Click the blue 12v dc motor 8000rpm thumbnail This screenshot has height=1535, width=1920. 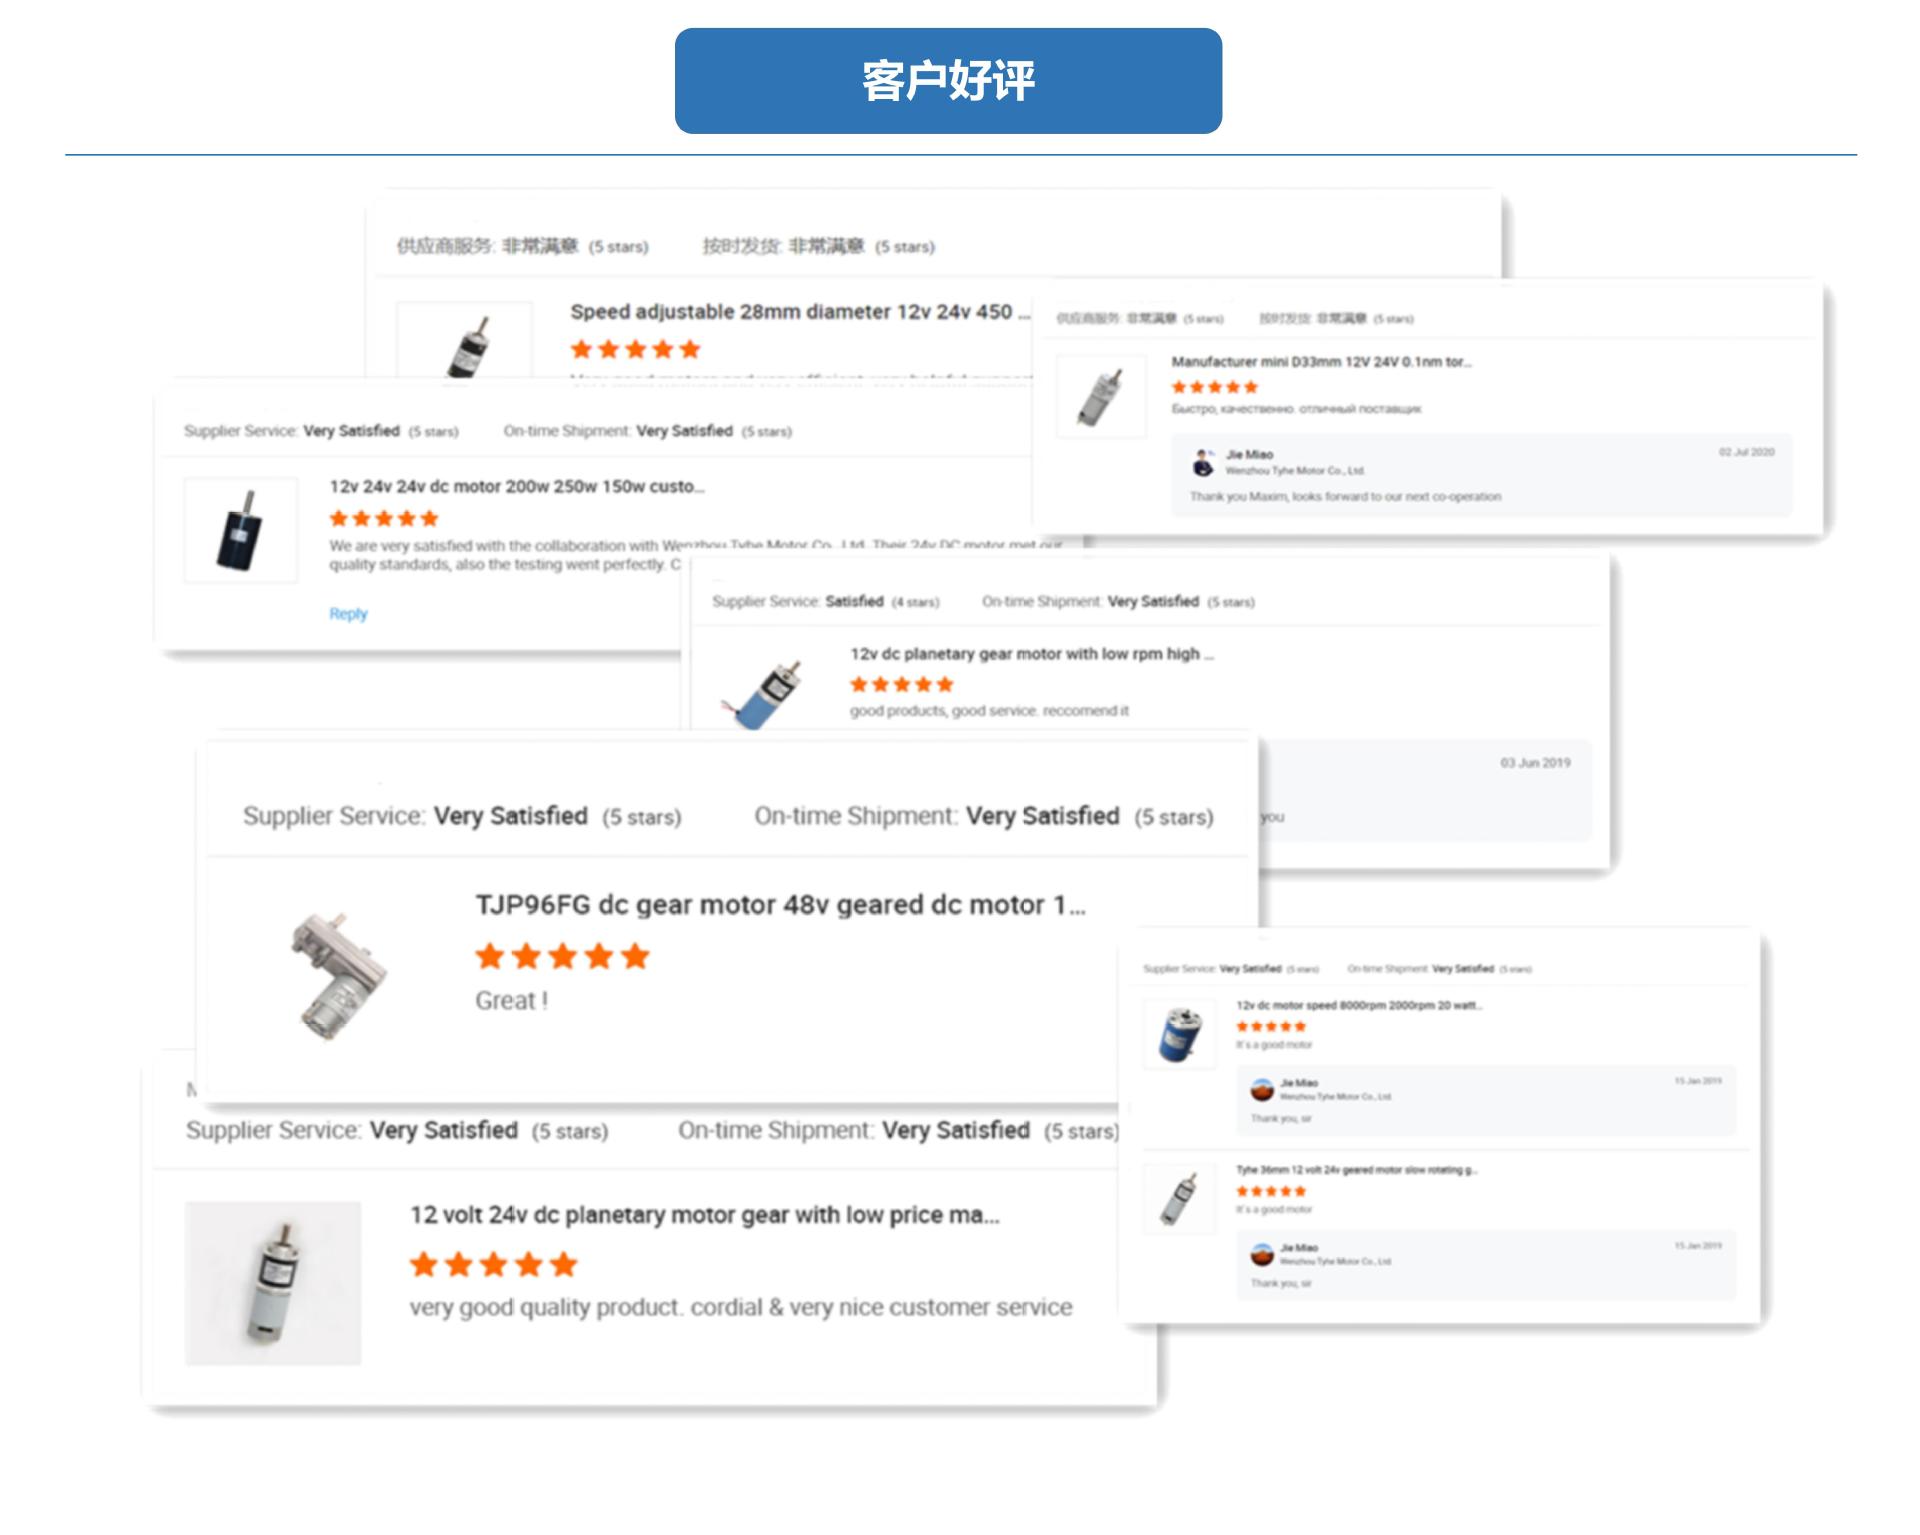point(1180,1034)
